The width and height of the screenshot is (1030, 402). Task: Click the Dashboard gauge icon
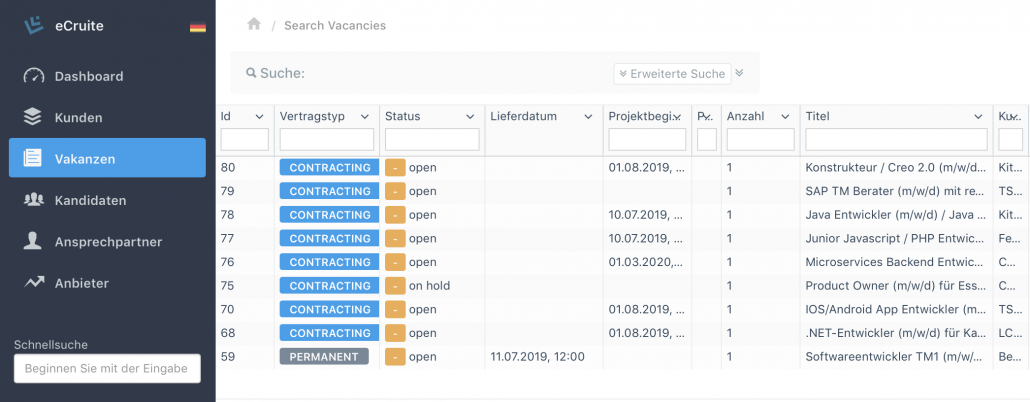[33, 77]
